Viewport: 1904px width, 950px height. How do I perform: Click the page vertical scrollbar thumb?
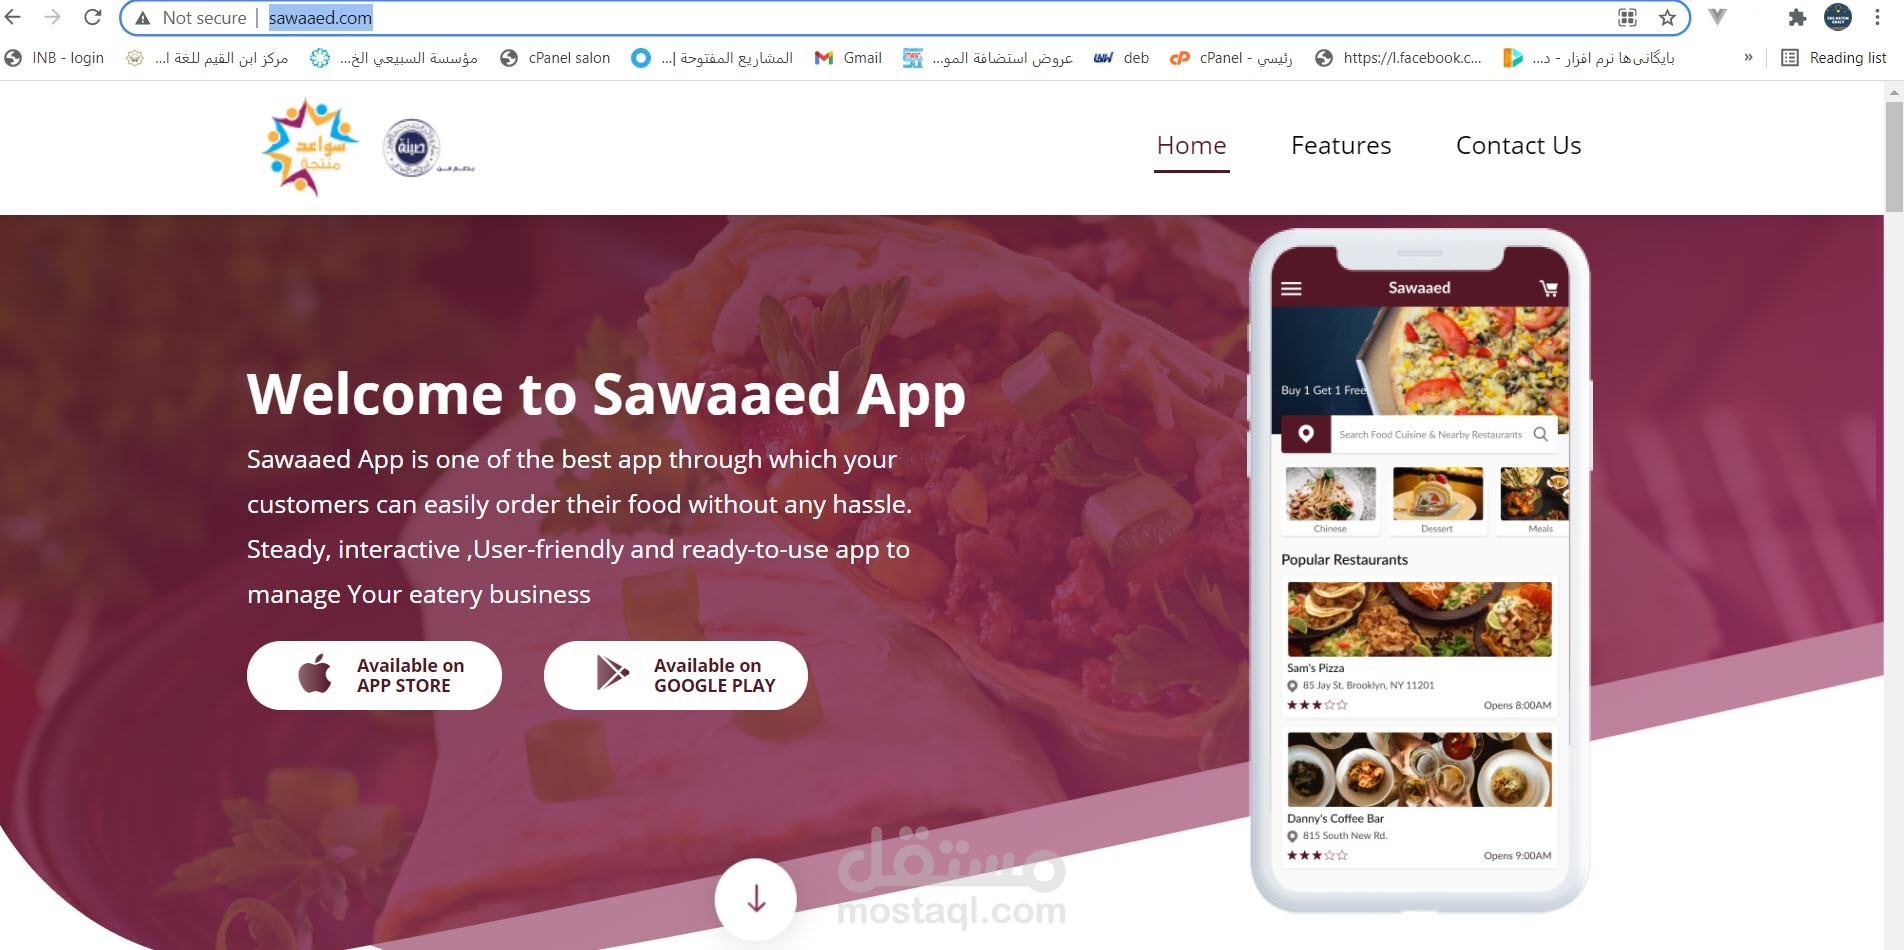pos(1893,155)
